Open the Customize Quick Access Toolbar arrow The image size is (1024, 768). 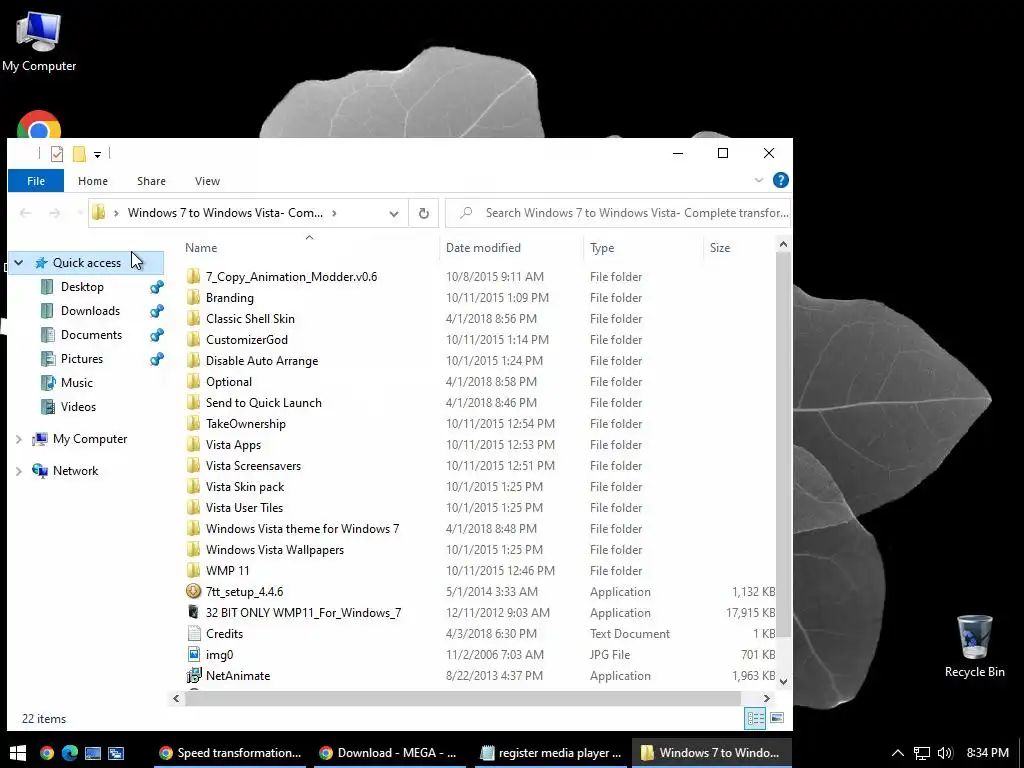point(97,155)
